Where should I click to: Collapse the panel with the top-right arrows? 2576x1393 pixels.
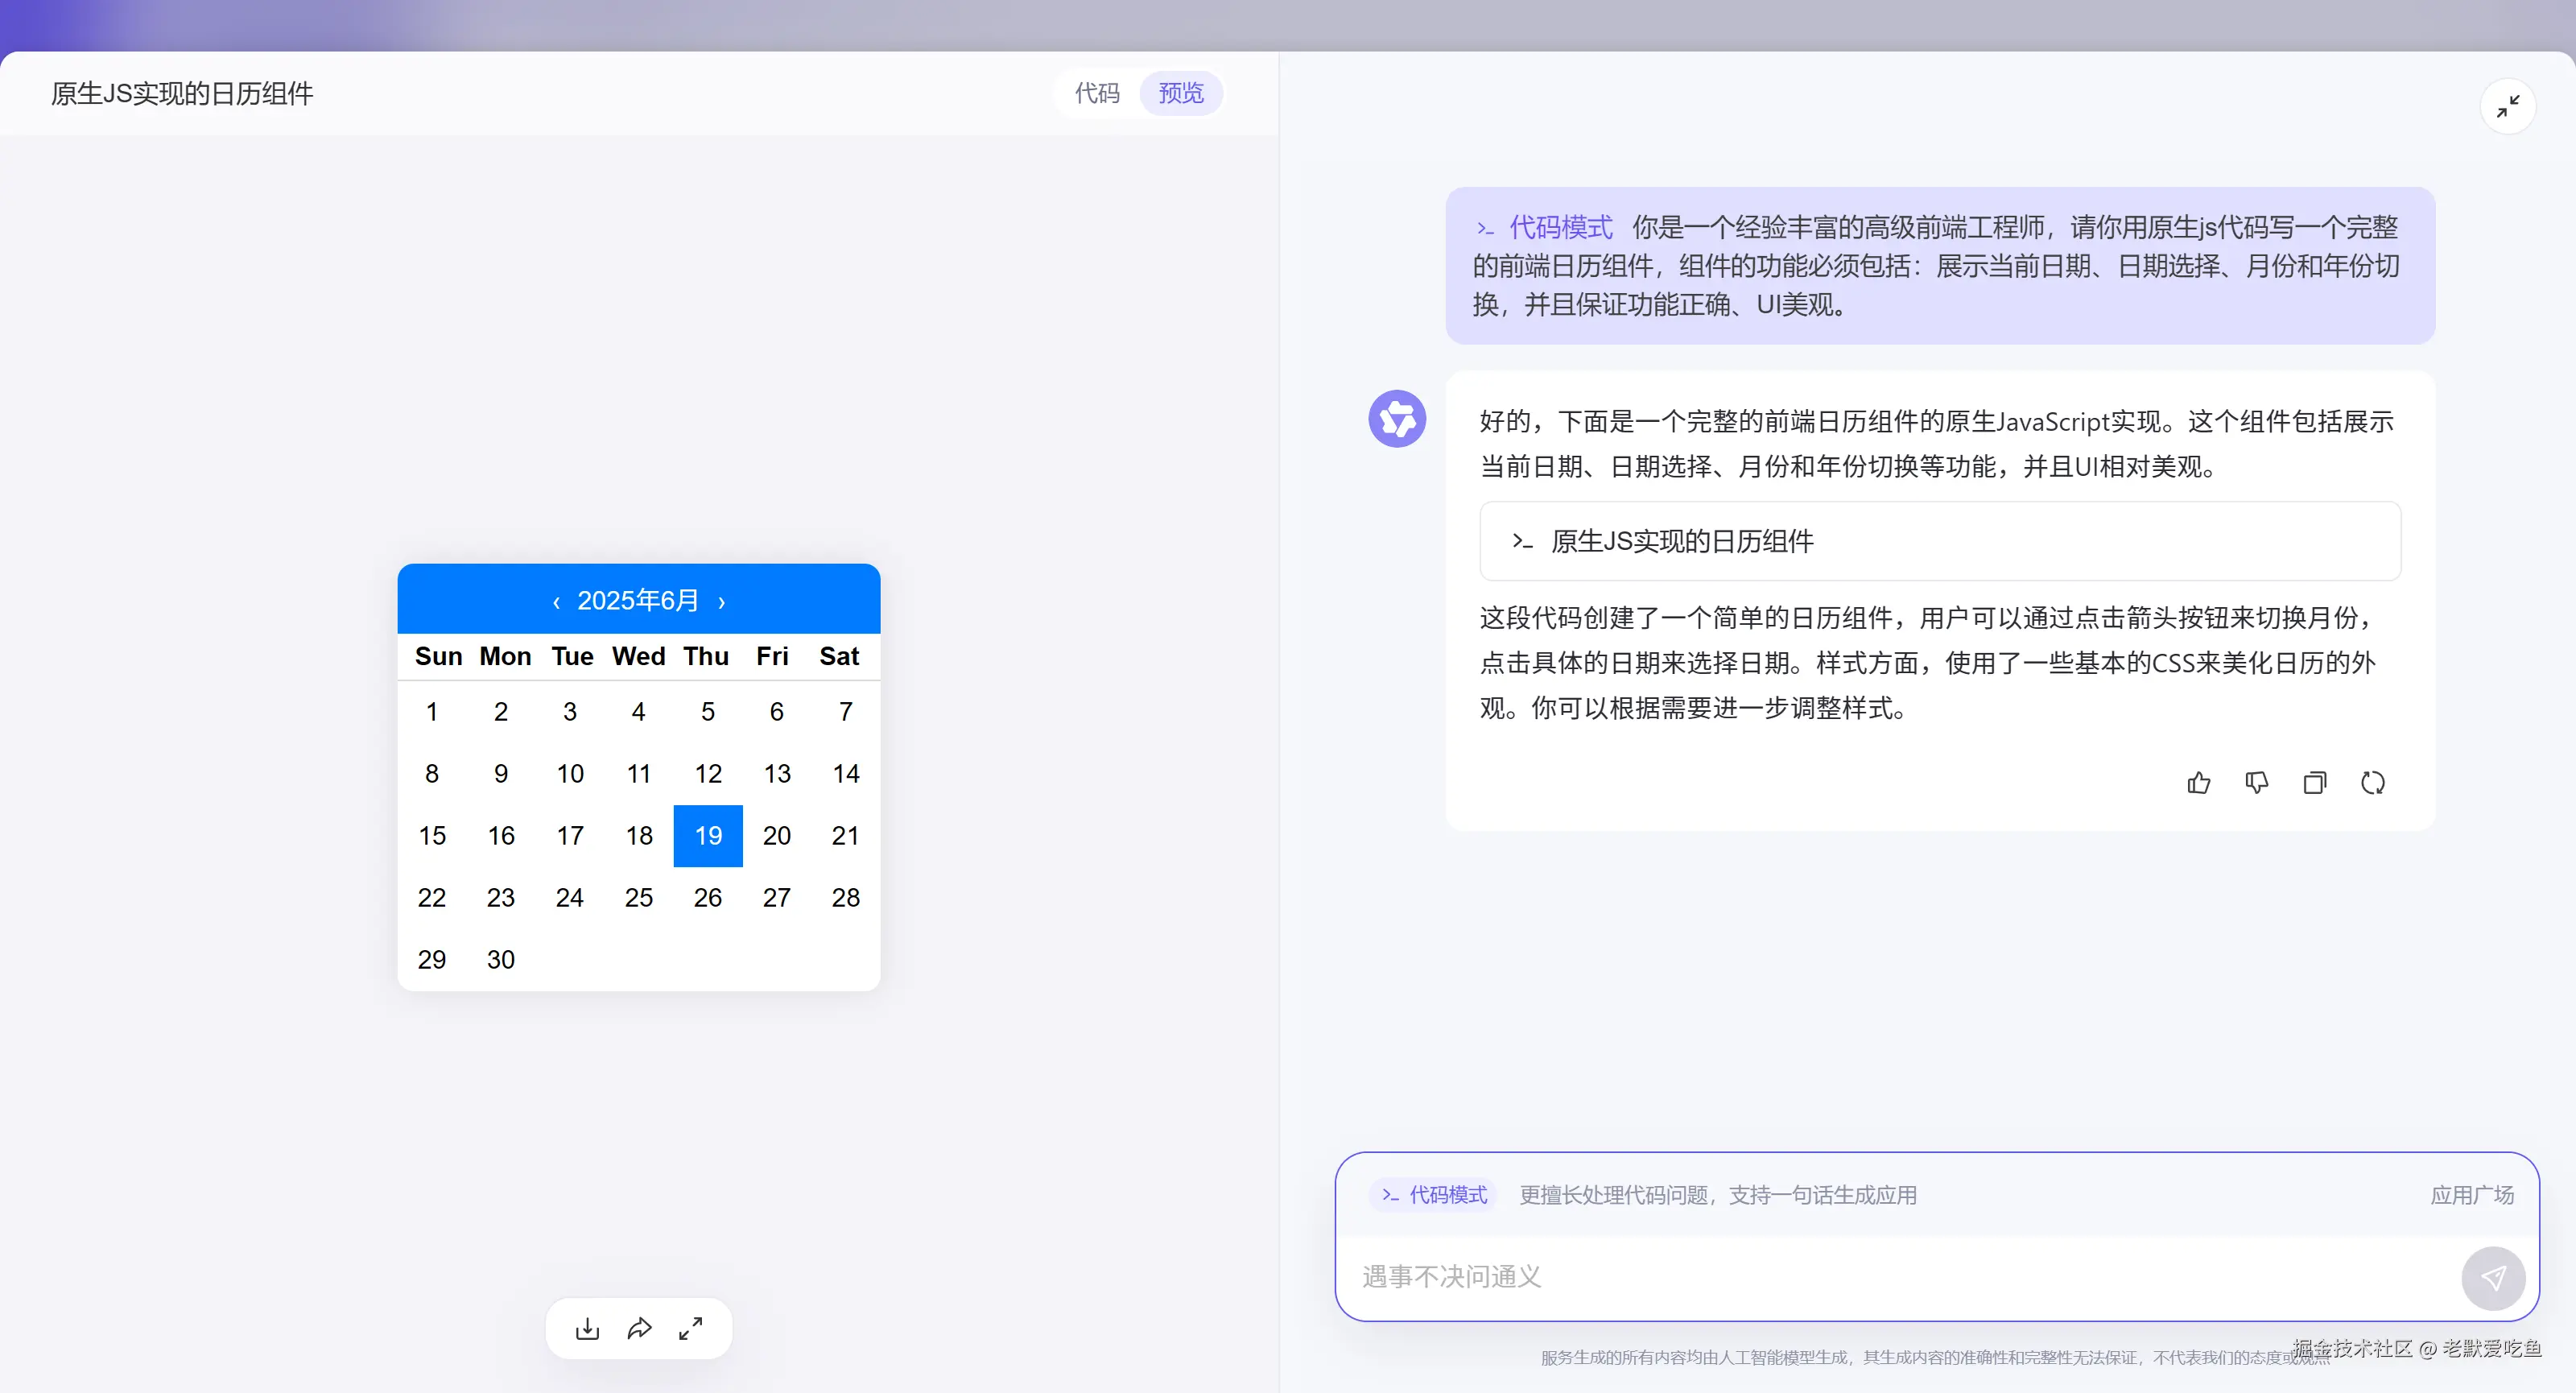click(2509, 105)
